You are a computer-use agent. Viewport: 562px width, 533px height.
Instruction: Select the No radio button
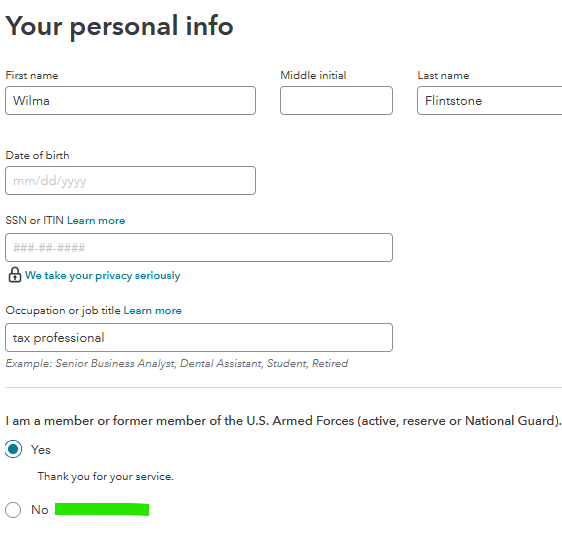click(13, 509)
